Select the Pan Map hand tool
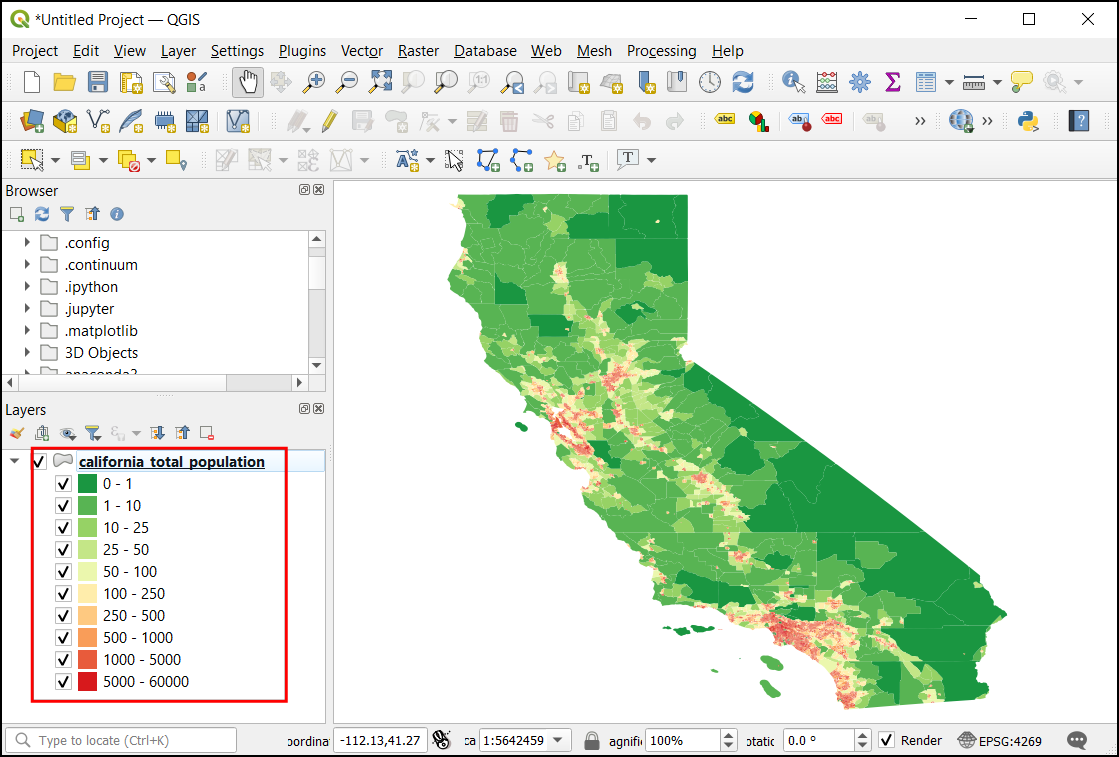The height and width of the screenshot is (757, 1119). click(248, 82)
